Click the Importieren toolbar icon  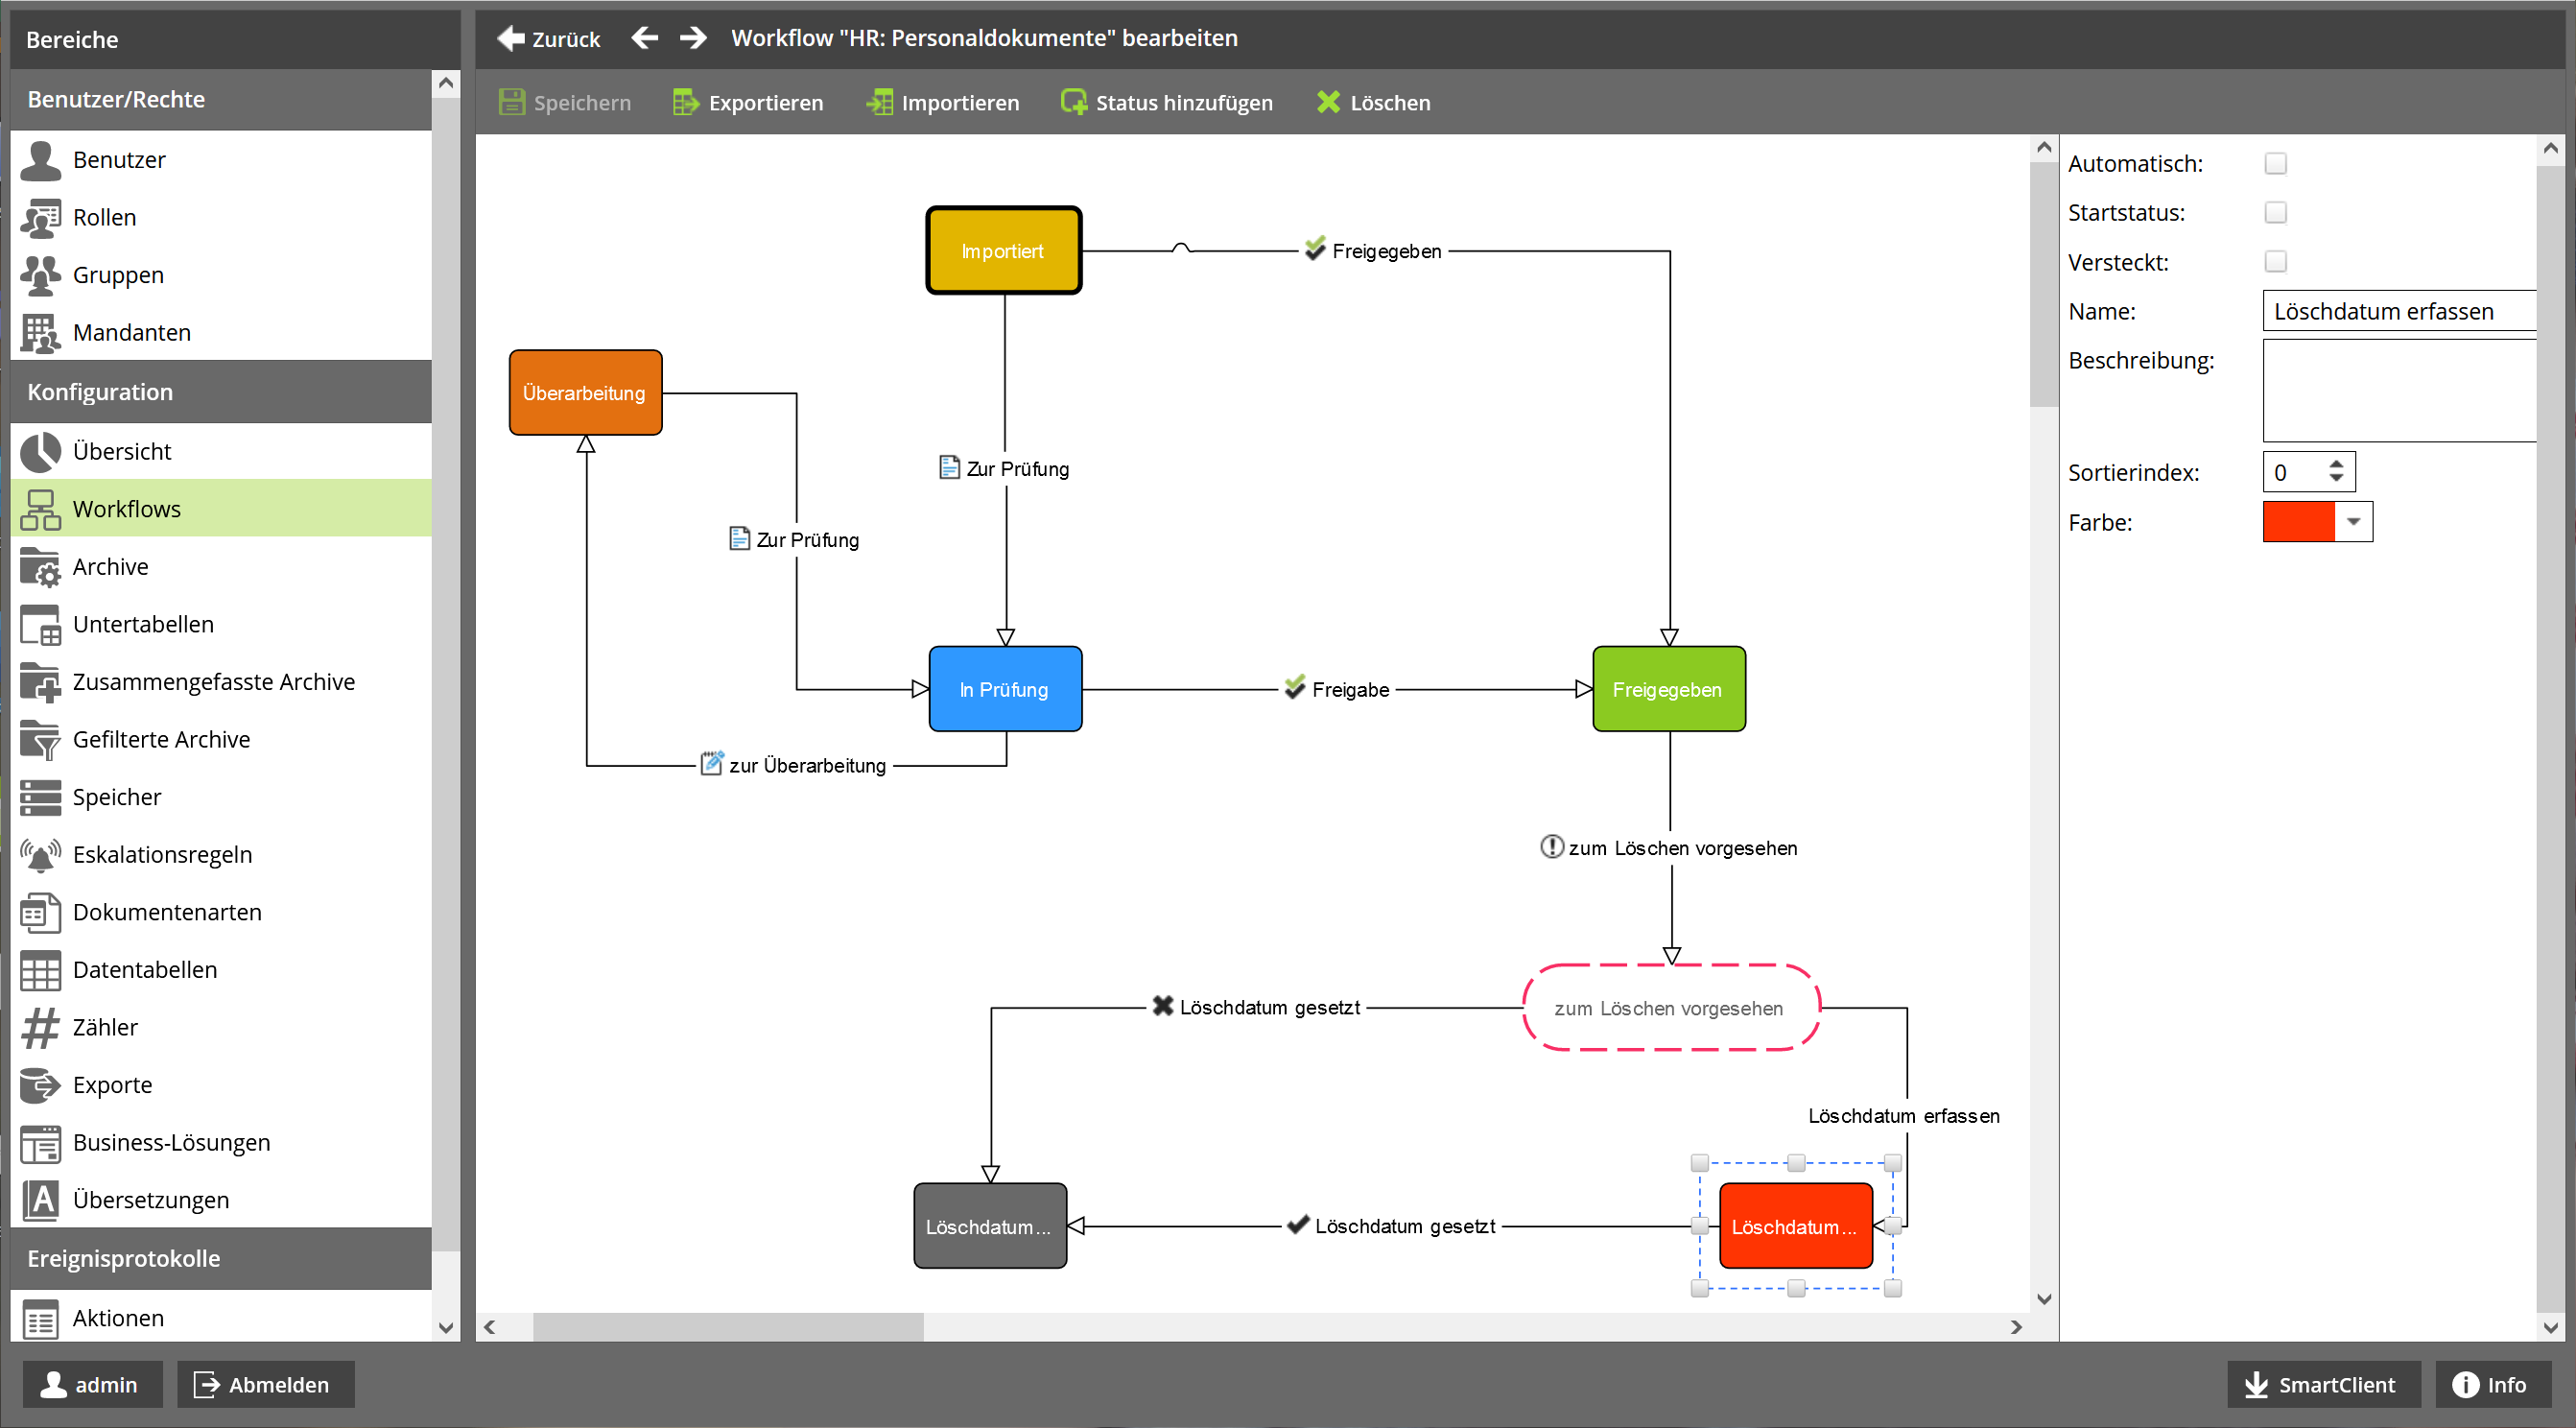[879, 102]
